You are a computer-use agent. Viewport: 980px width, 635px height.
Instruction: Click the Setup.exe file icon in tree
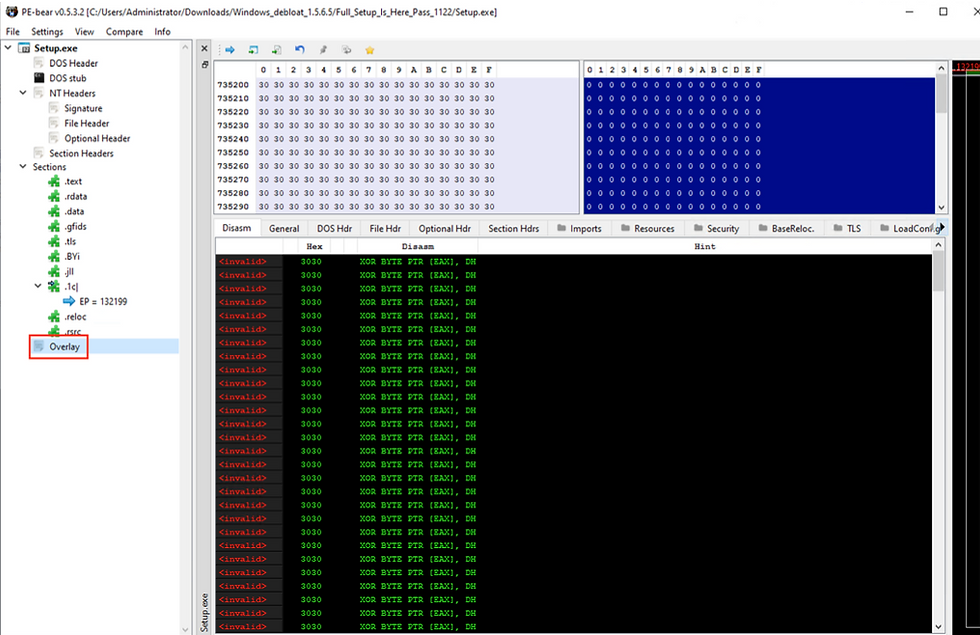click(24, 48)
